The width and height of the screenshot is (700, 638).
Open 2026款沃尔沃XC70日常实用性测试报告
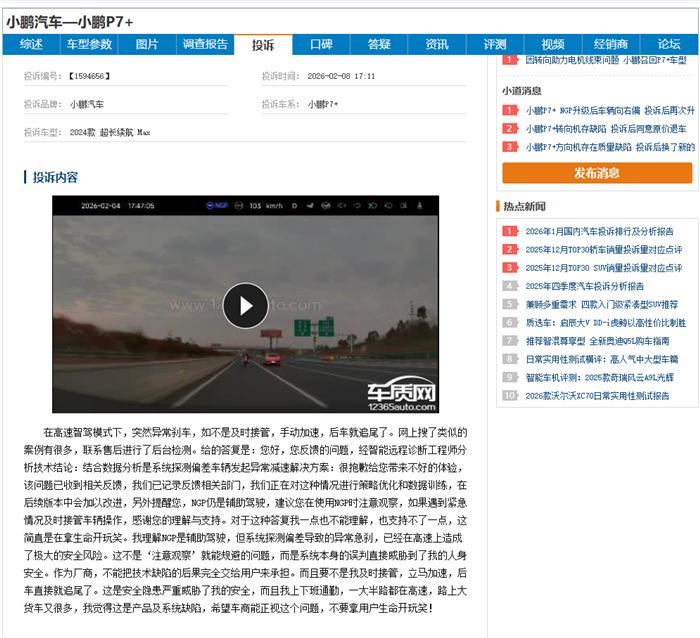[597, 396]
